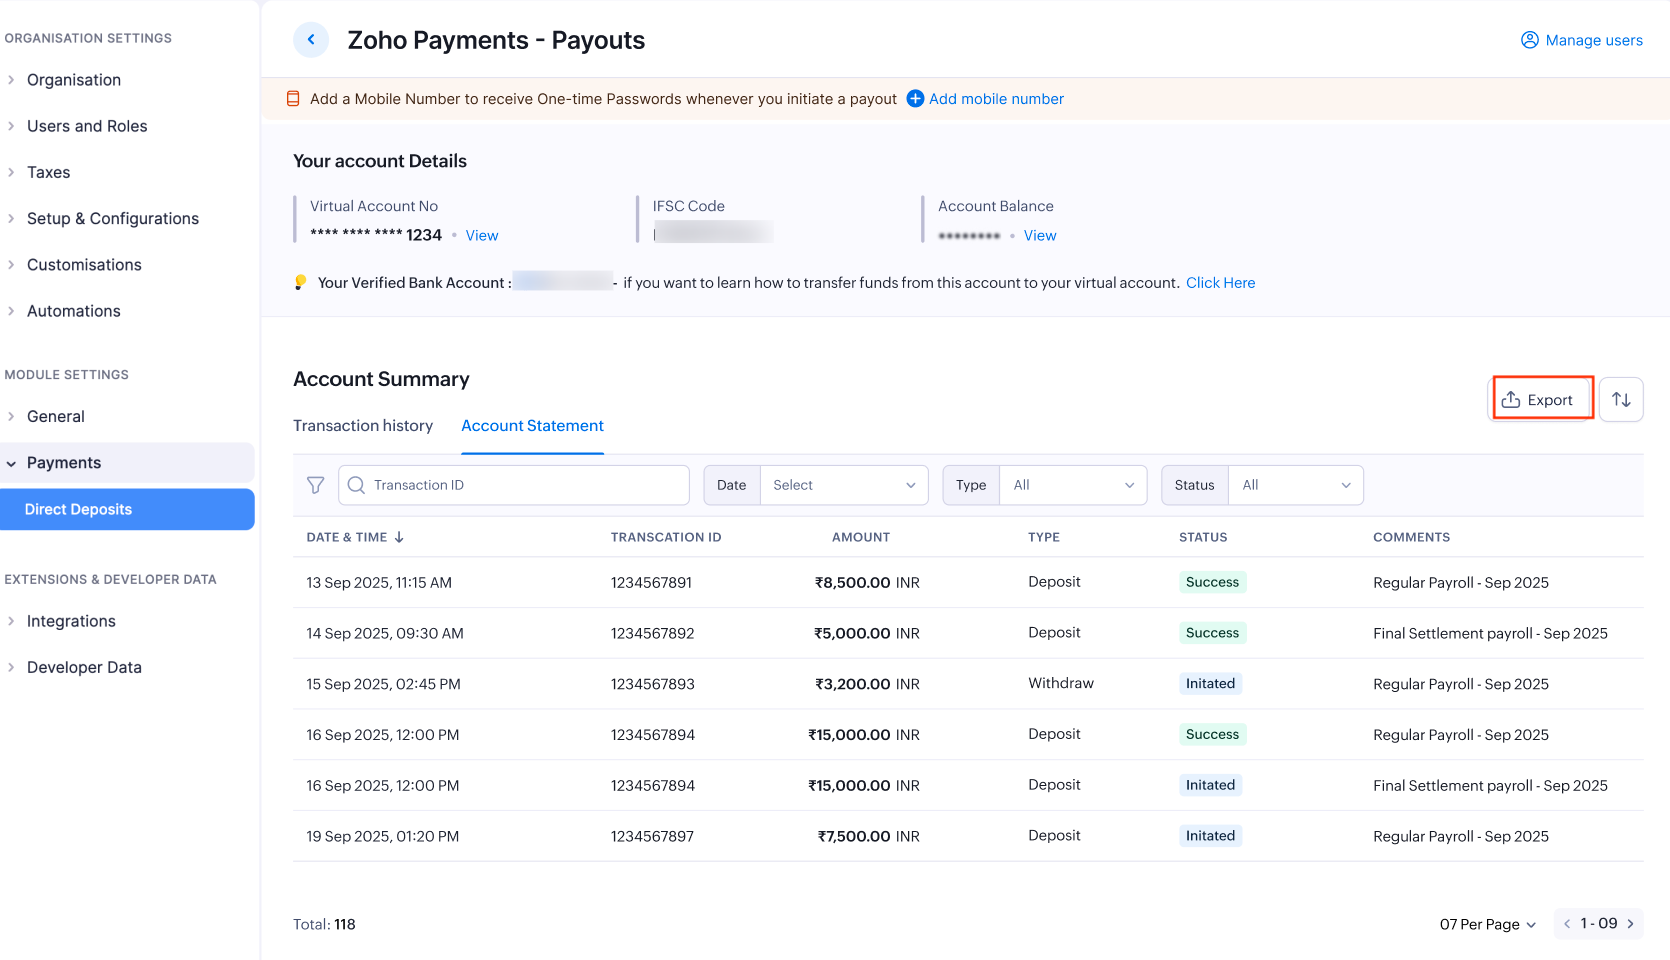Screen dimensions: 1670x960
Task: Open the 07 Per Page selector
Action: (1486, 924)
